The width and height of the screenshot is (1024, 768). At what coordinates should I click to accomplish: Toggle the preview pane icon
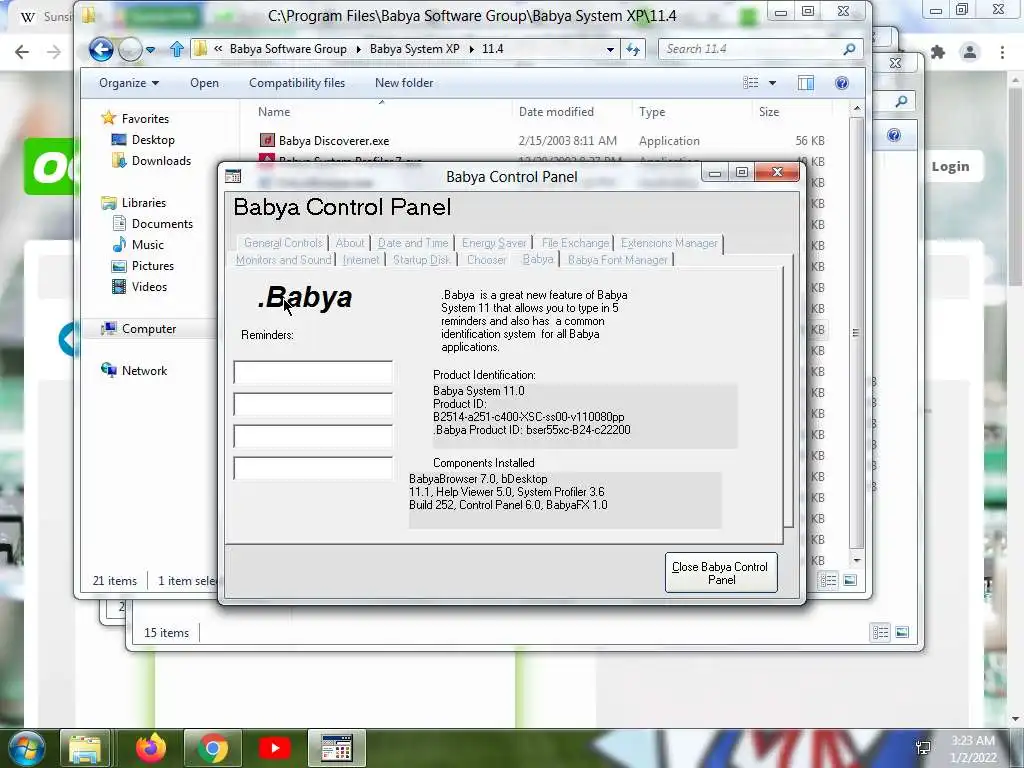(x=806, y=83)
